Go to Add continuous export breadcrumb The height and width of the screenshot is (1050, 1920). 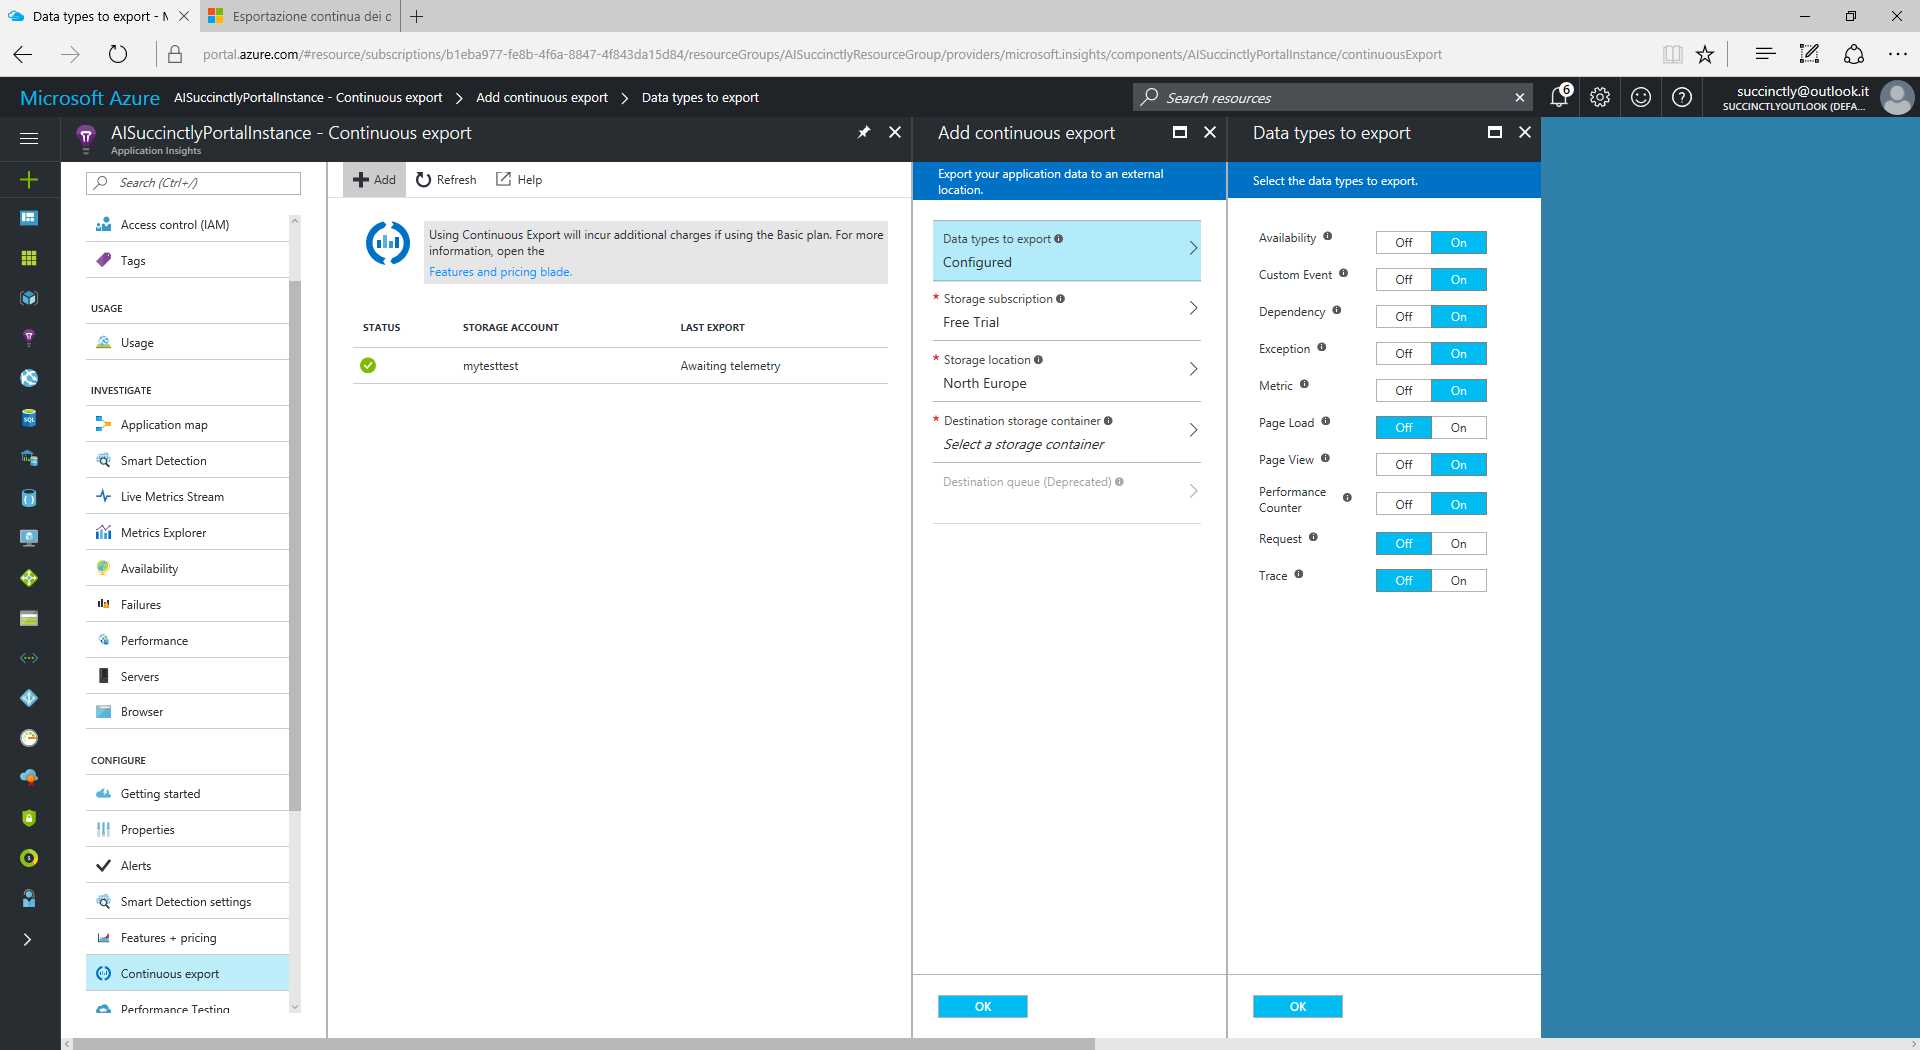[541, 97]
